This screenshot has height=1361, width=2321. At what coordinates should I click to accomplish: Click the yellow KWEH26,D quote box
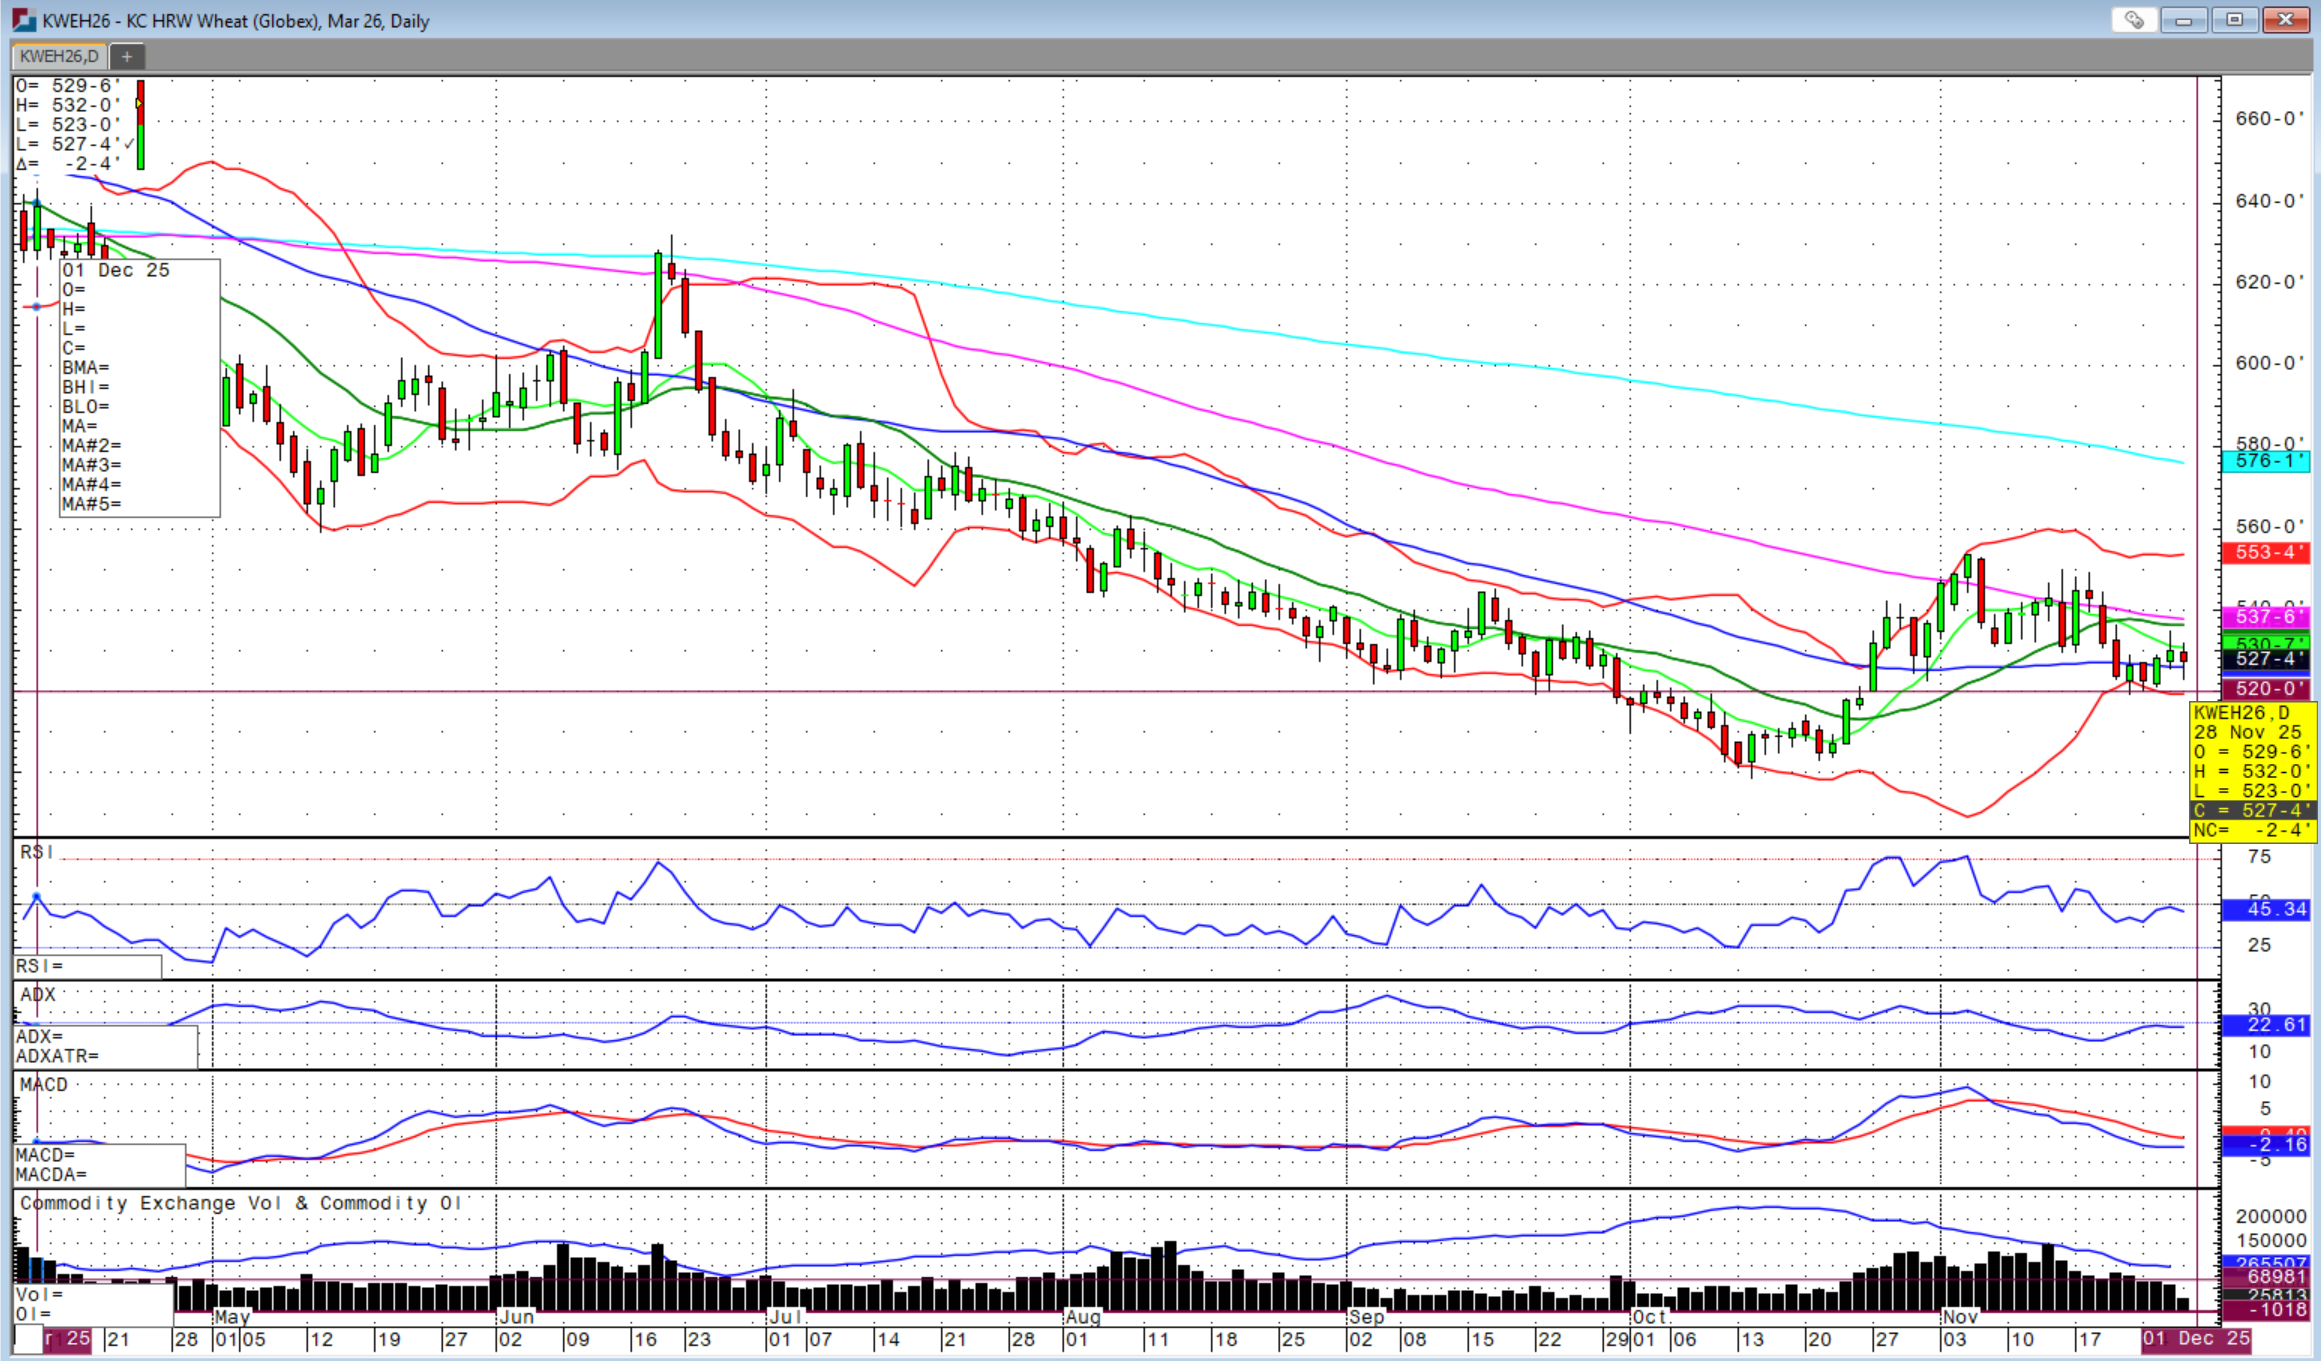[2253, 771]
